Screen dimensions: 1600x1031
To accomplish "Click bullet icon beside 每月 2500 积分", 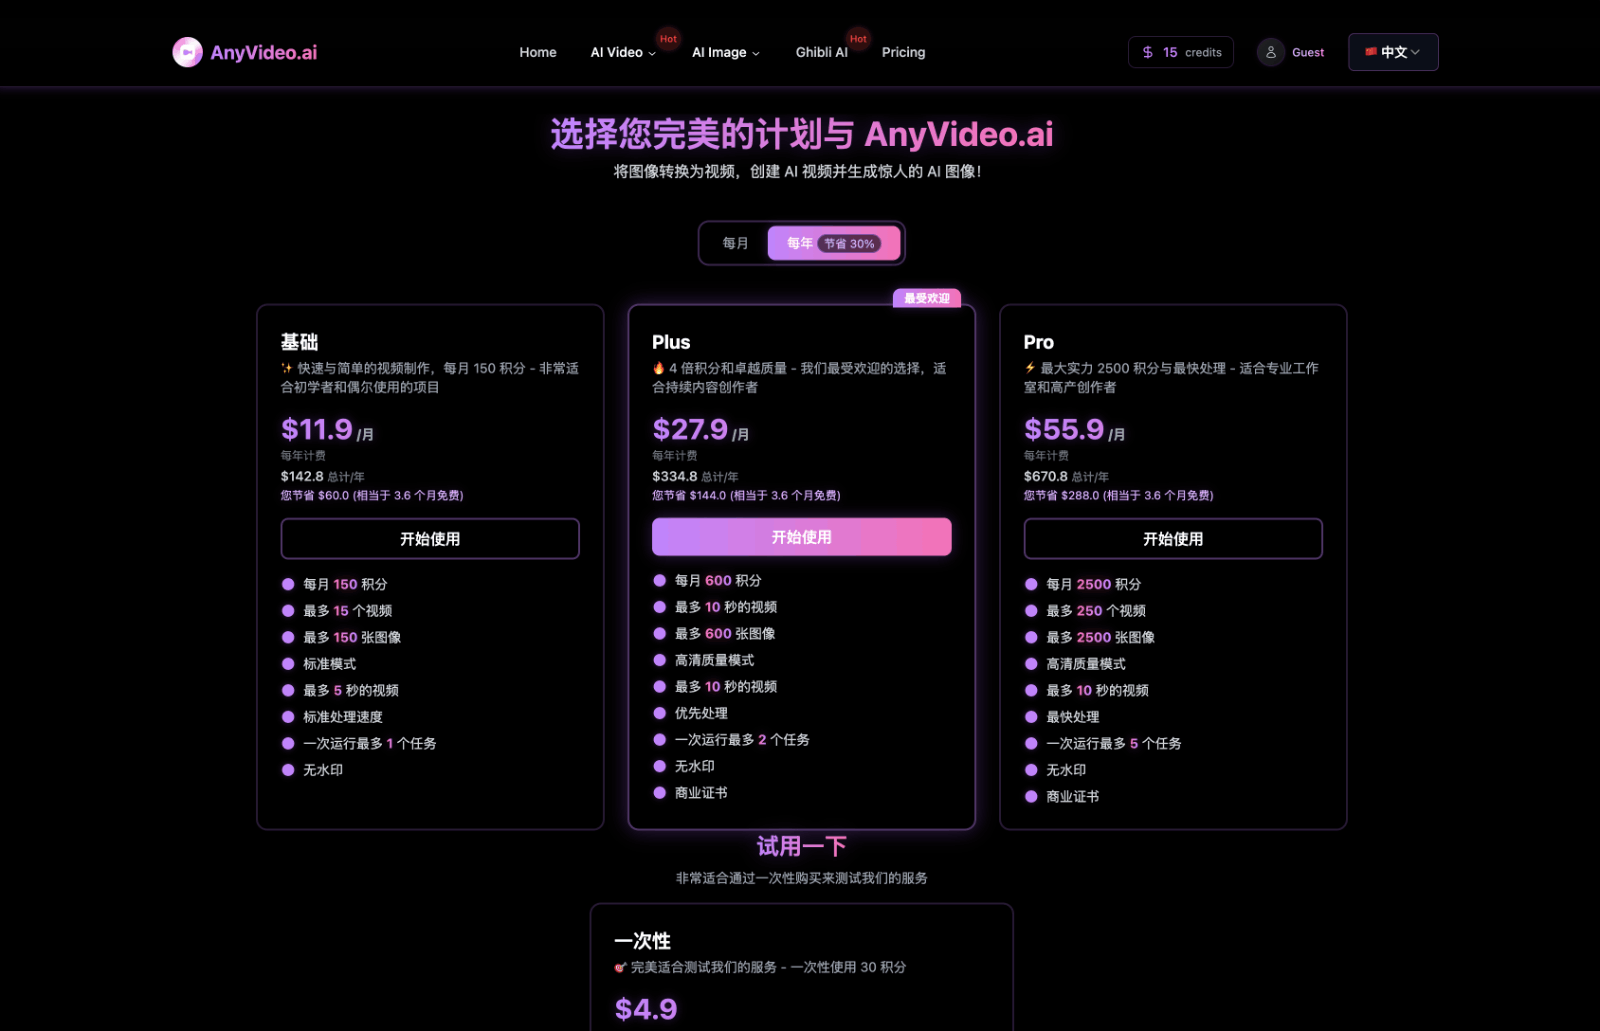I will tap(1031, 584).
